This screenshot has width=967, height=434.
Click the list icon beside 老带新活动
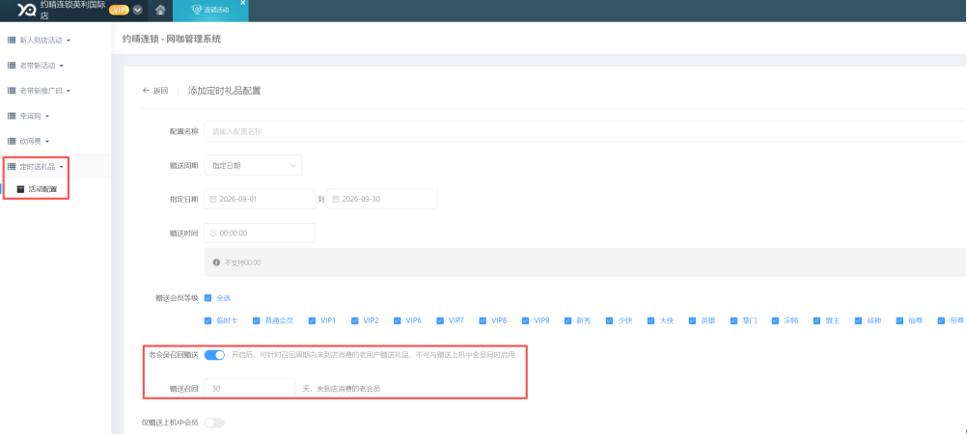(x=11, y=65)
